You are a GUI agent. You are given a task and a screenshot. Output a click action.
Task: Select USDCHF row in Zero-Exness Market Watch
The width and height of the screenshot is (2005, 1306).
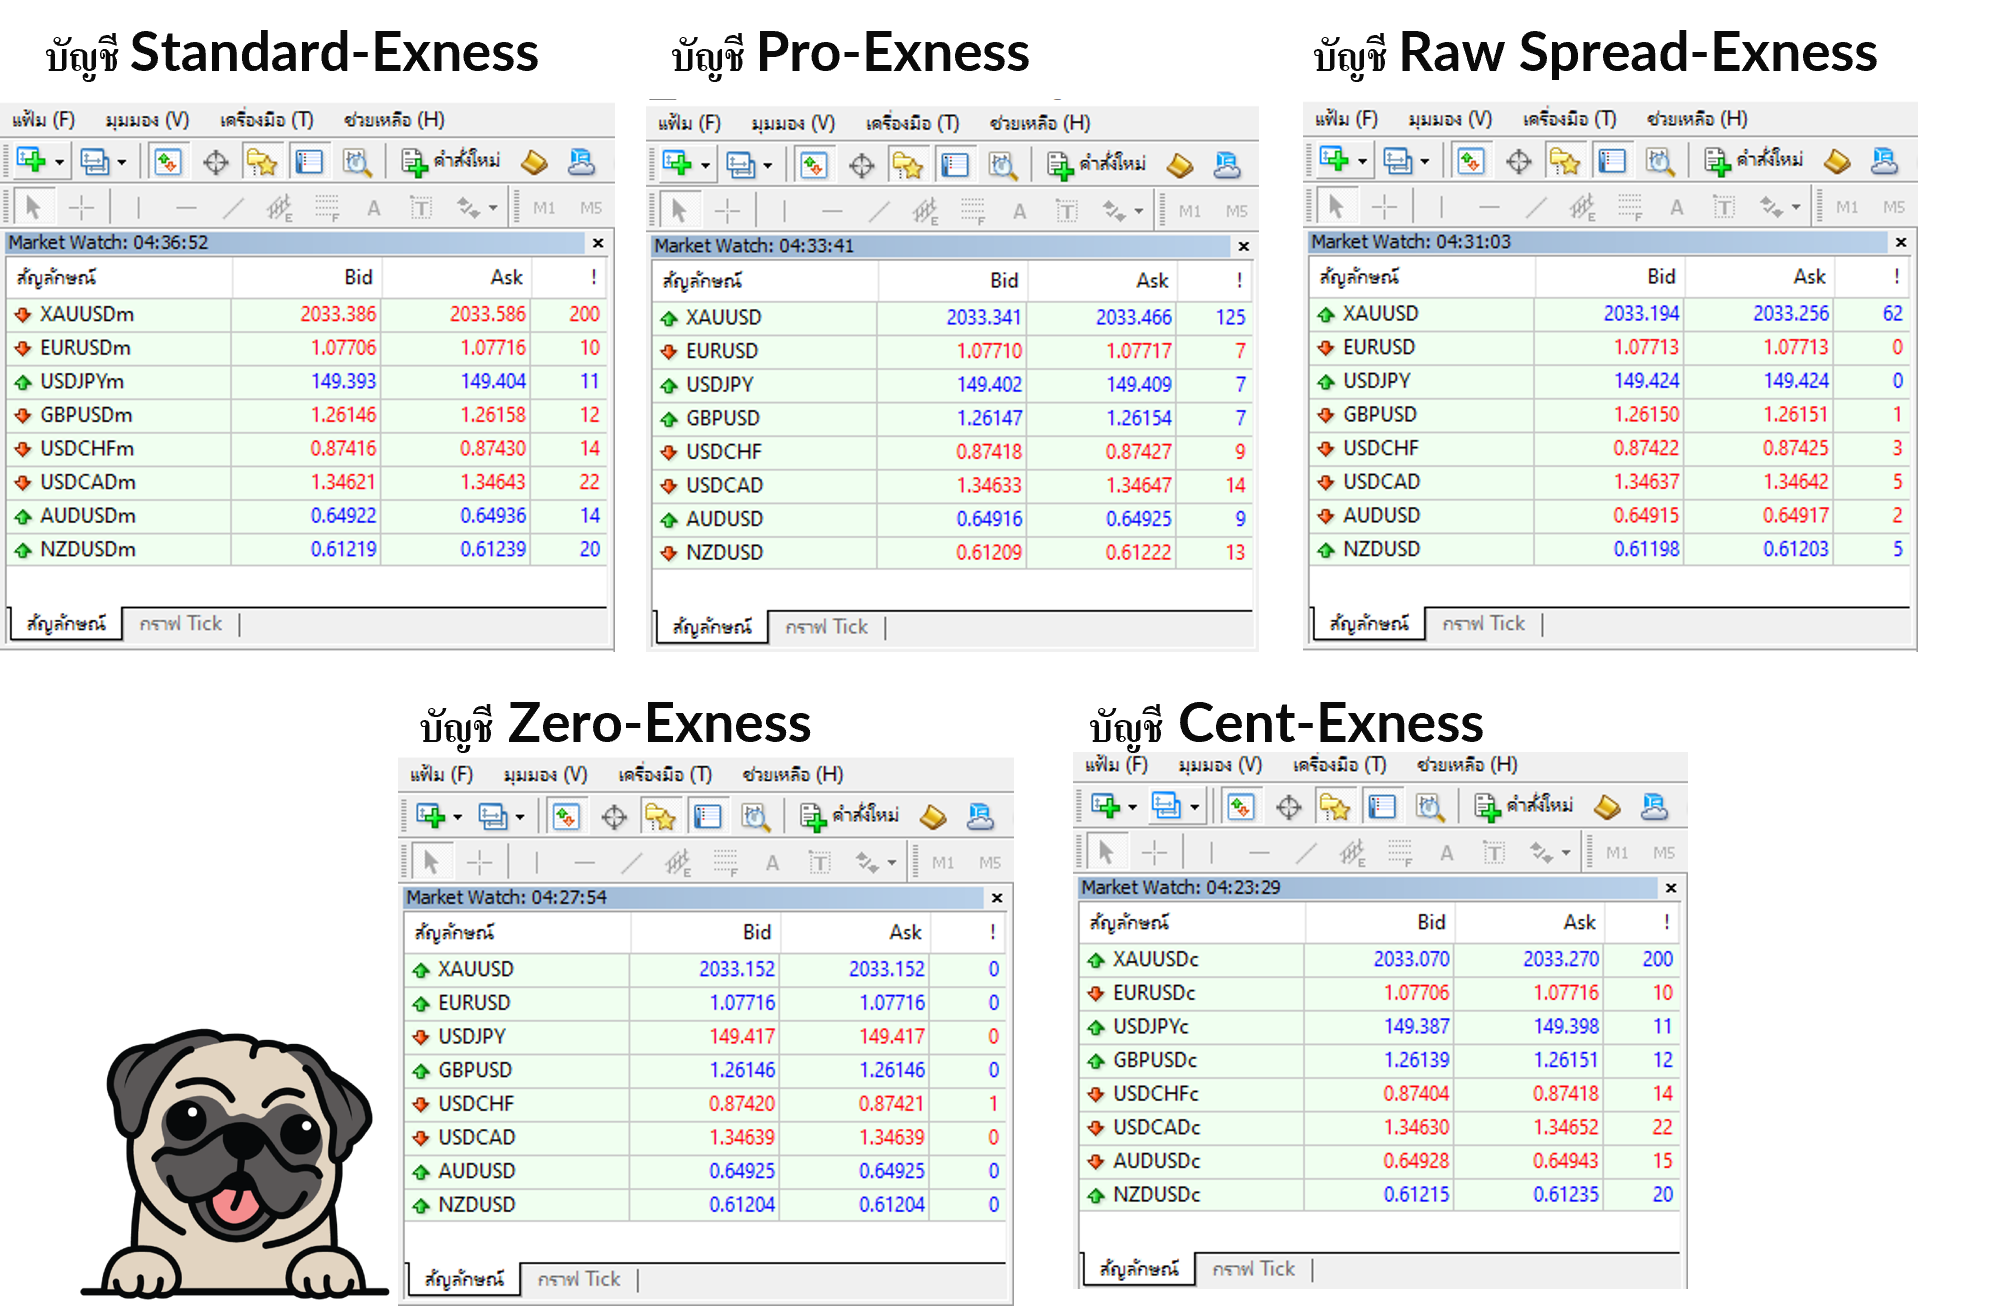[705, 1103]
